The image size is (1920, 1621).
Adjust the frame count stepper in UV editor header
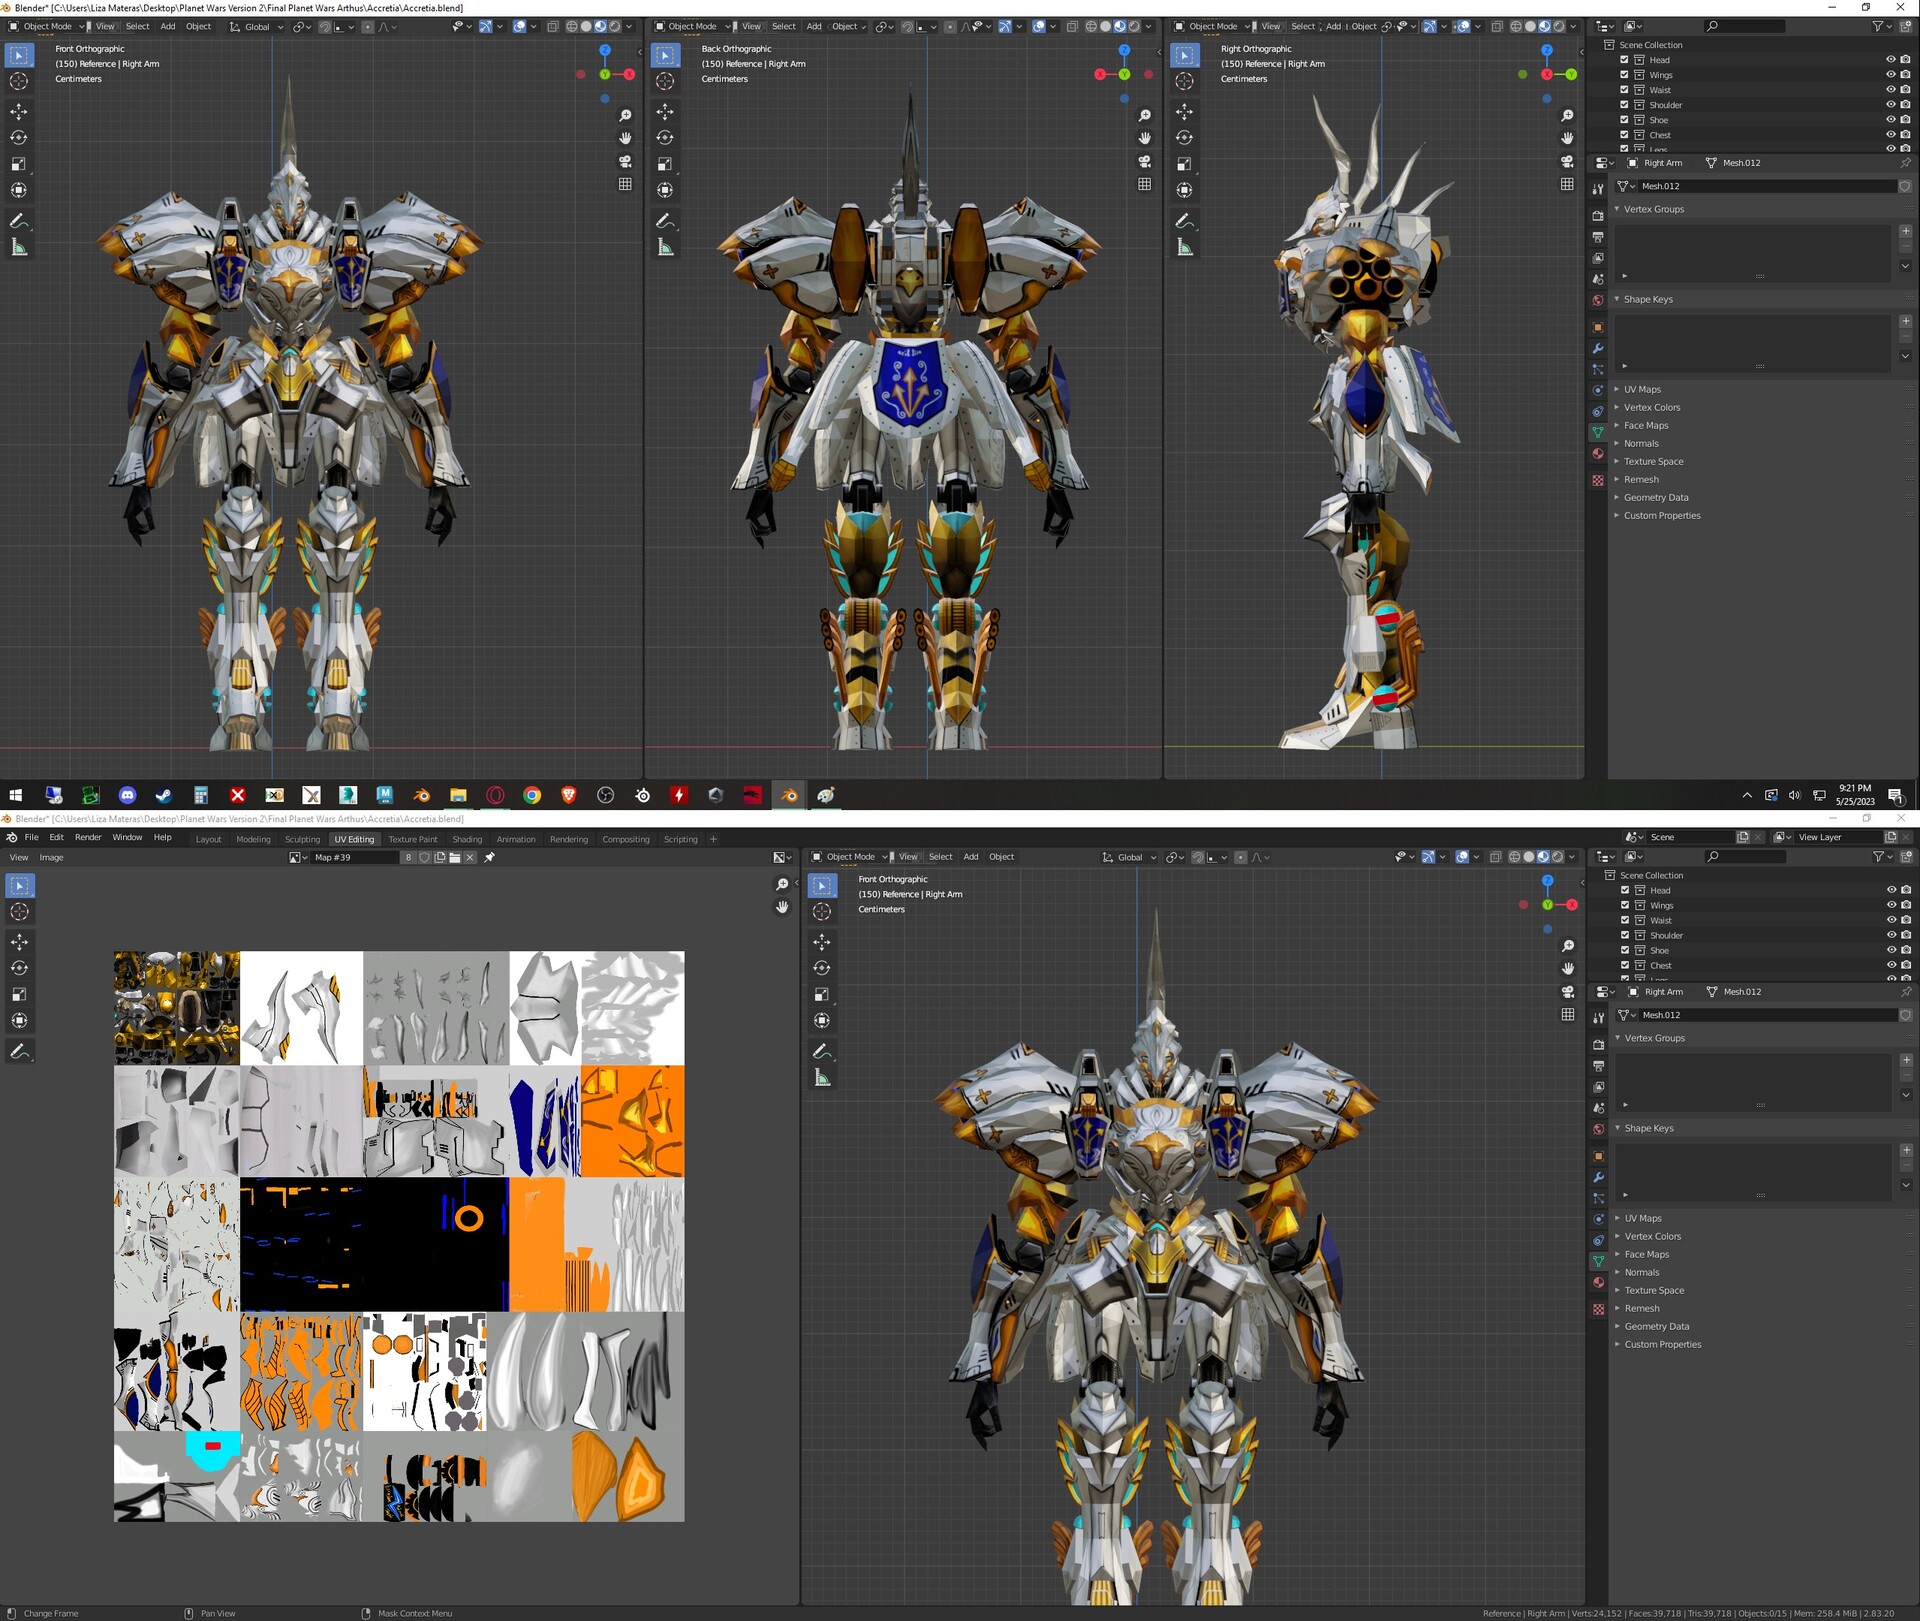tap(409, 857)
